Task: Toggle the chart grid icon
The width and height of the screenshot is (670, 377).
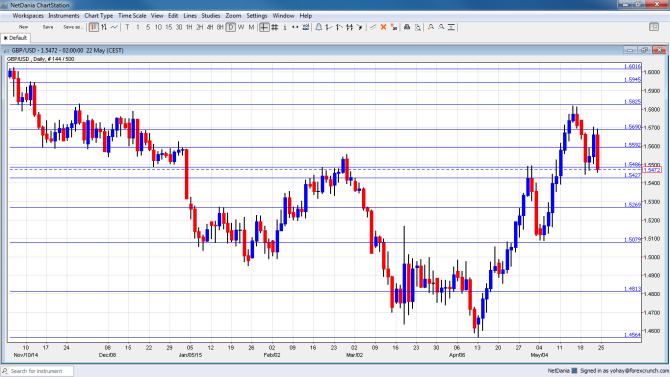Action: pyautogui.click(x=275, y=27)
